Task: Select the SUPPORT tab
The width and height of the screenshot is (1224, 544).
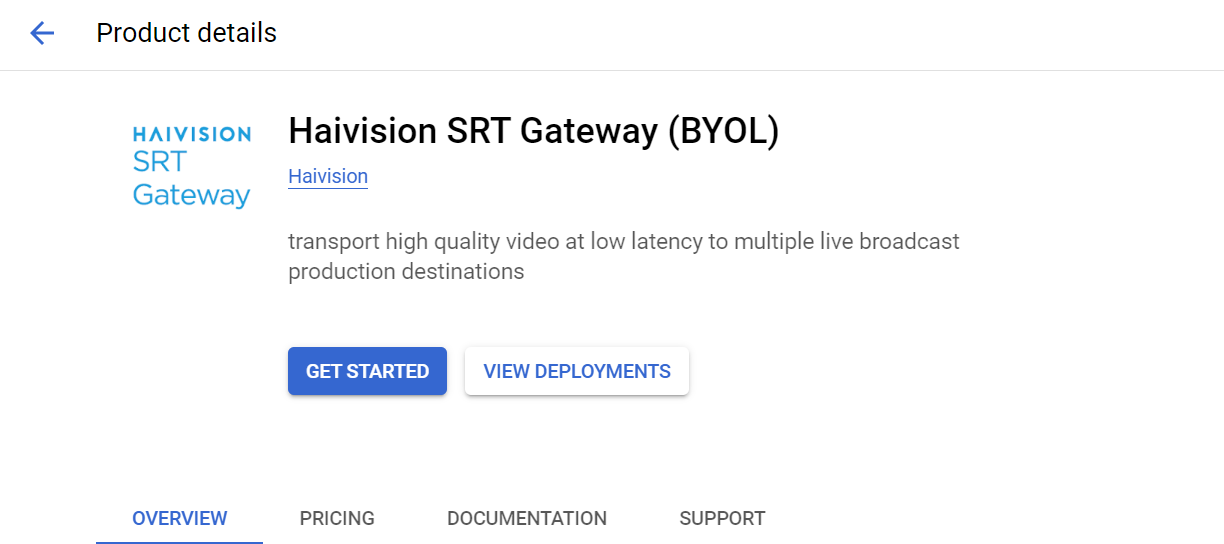Action: (x=722, y=518)
